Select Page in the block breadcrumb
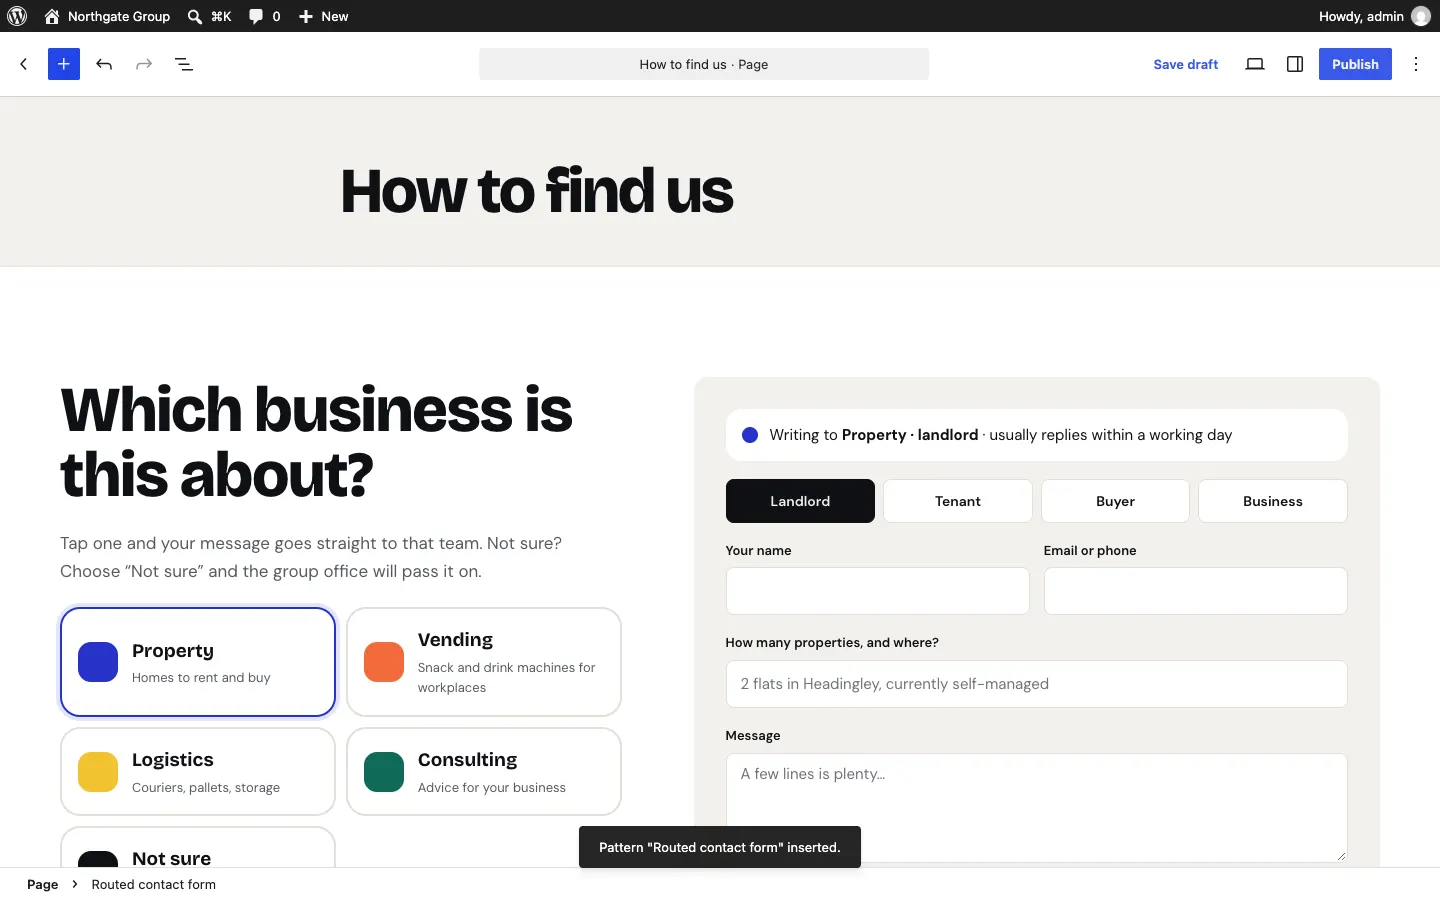Screen dimensions: 1440x900 pos(42,884)
